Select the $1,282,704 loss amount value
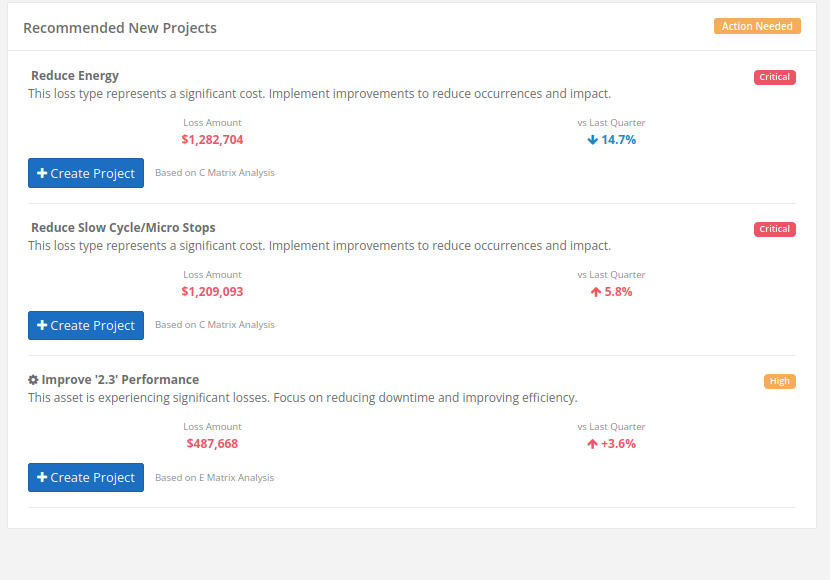Screen dimensions: 830x580 coord(212,140)
